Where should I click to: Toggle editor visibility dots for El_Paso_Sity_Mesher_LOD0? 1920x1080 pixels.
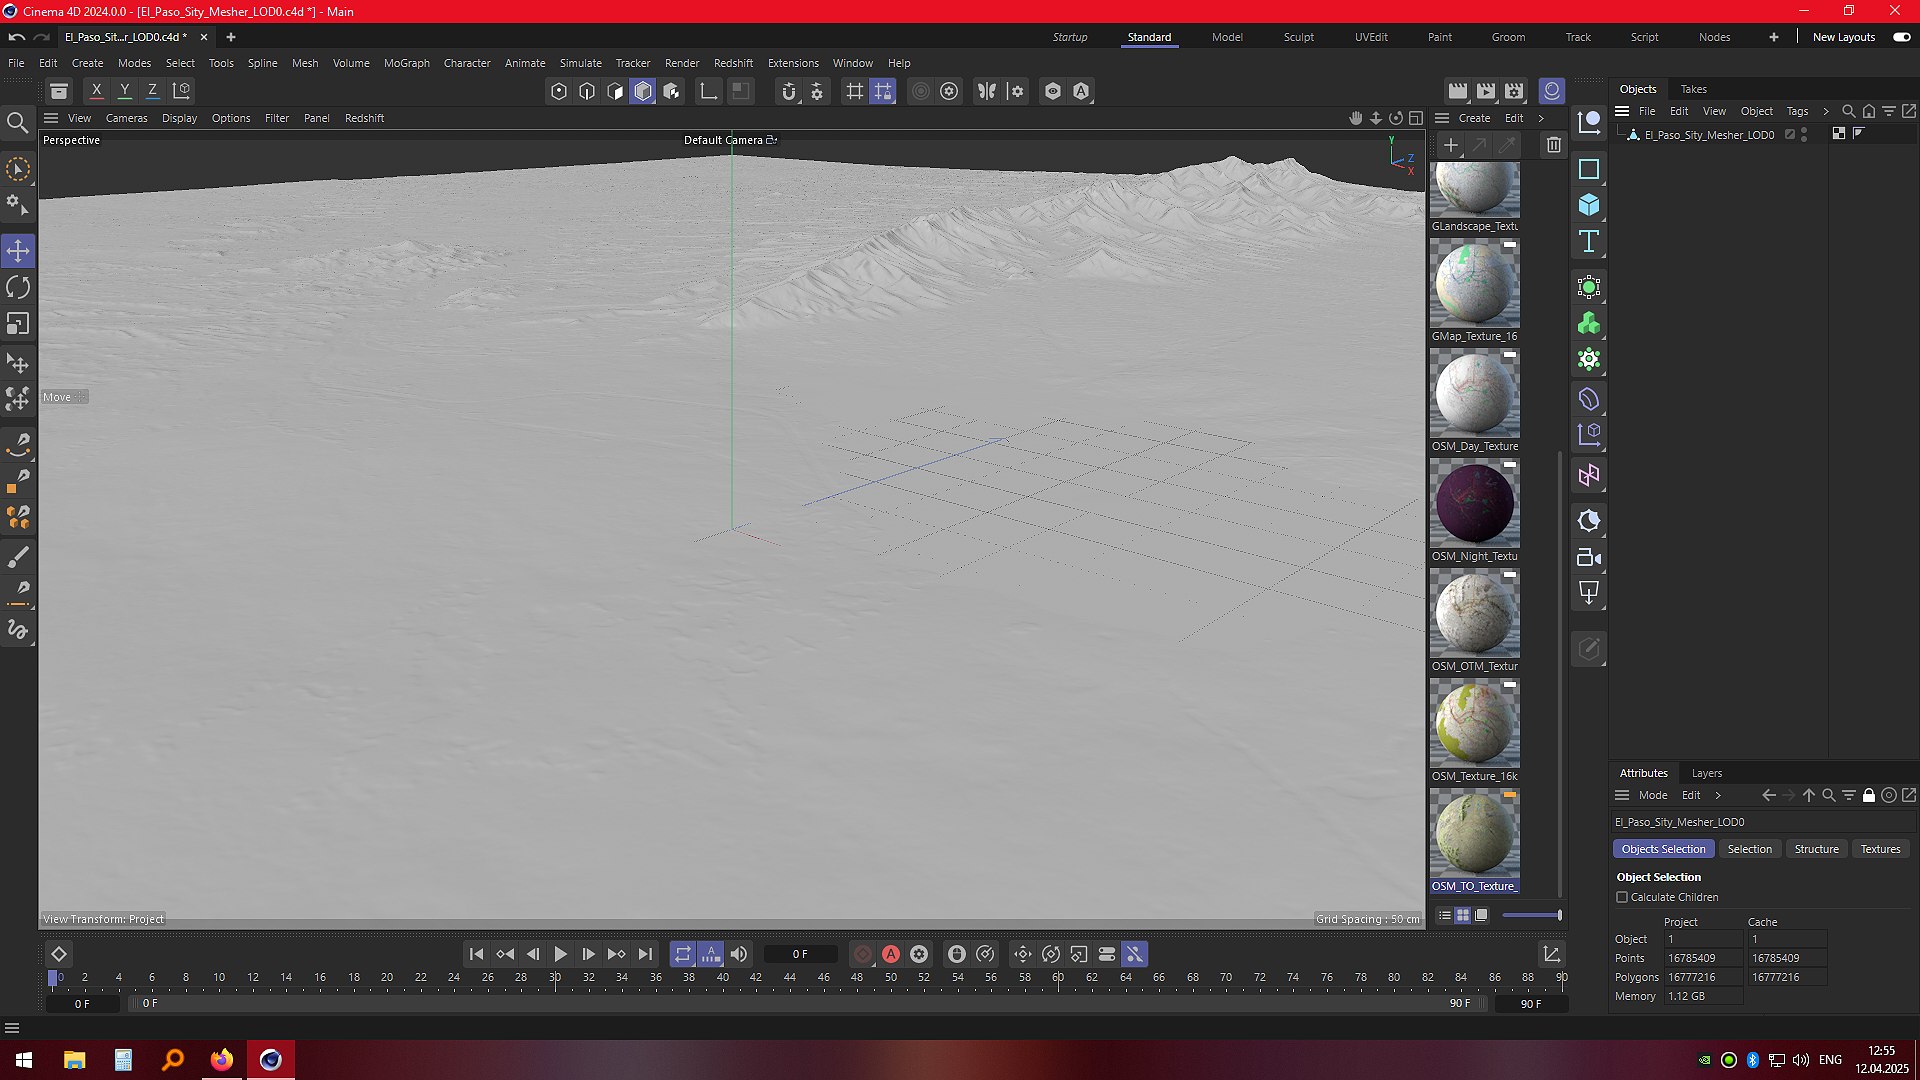pos(1804,134)
